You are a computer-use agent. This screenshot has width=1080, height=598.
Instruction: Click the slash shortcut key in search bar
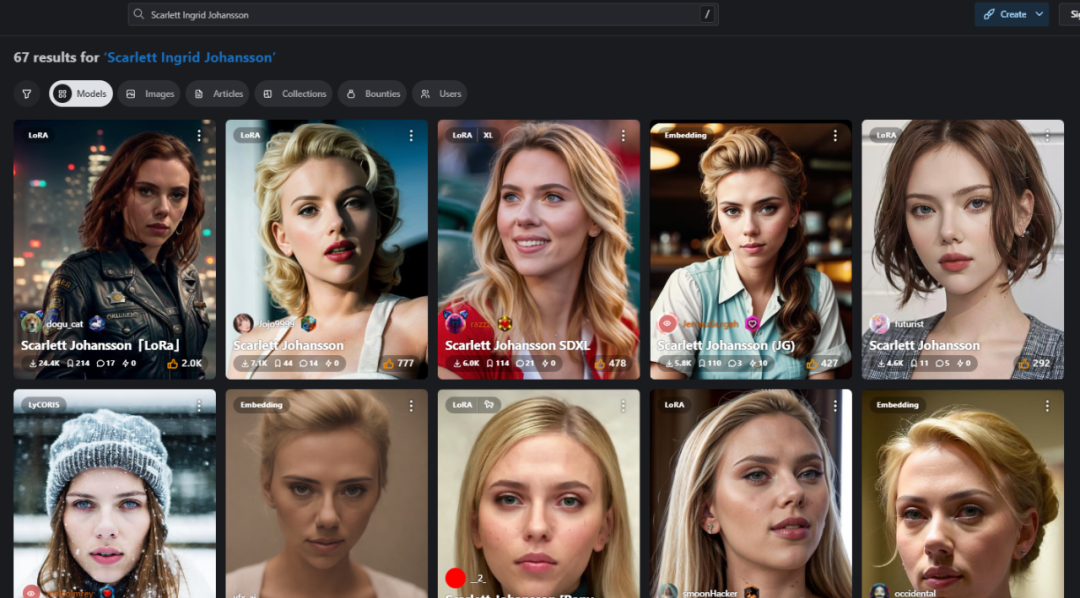[x=707, y=14]
